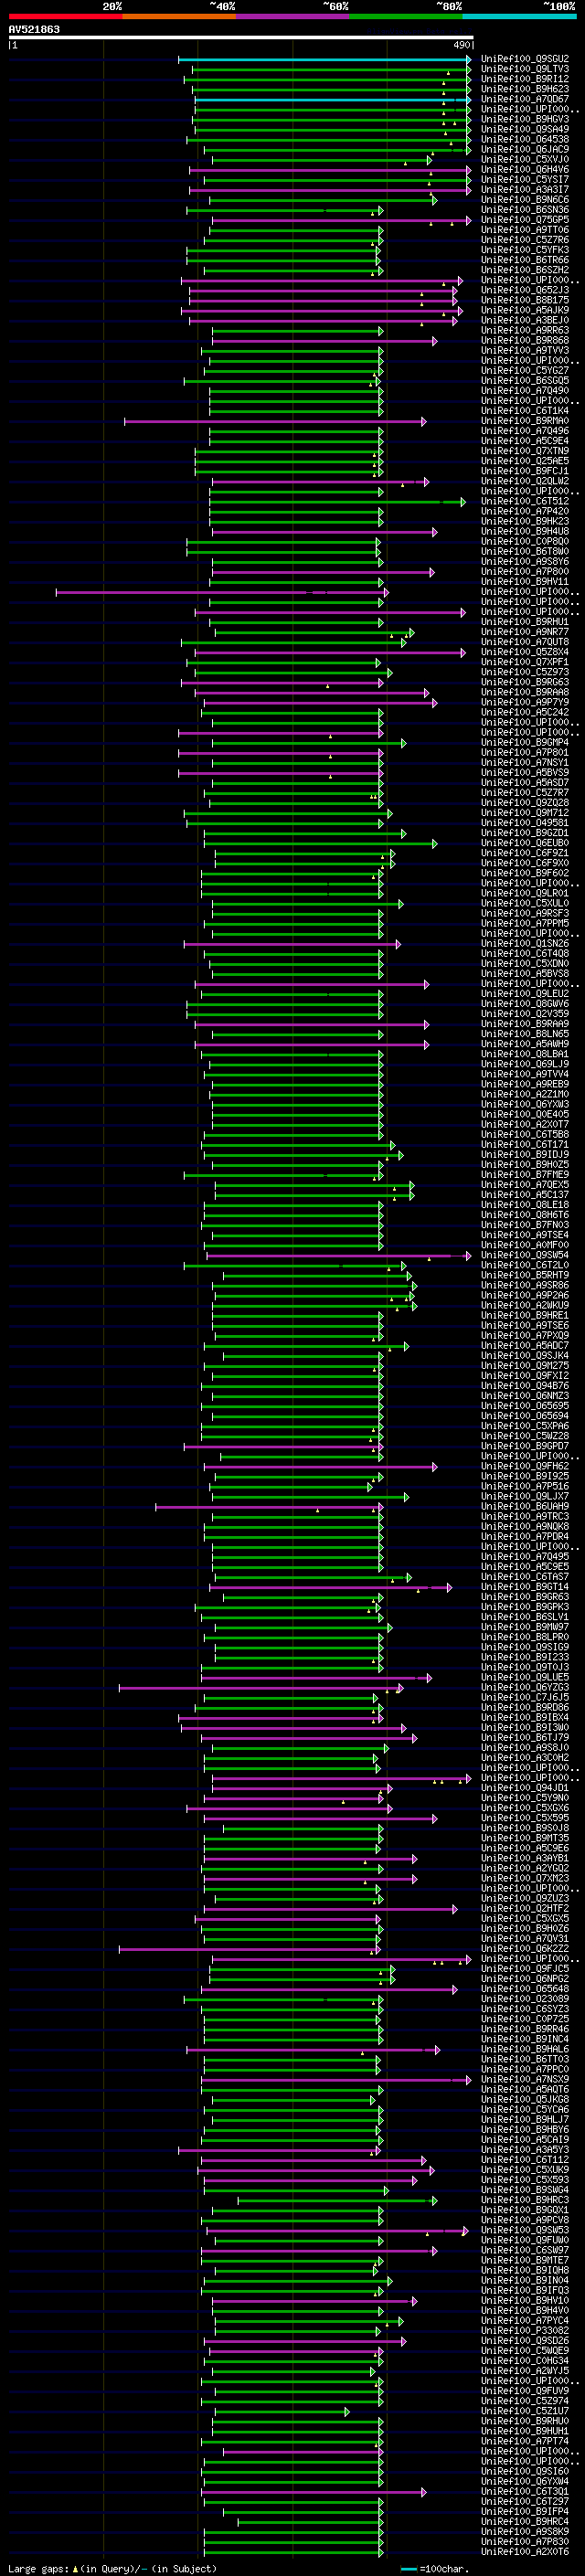The height and width of the screenshot is (2576, 585).
Task: Select label UniRef100_Q6EUB0
Action: [x=525, y=843]
